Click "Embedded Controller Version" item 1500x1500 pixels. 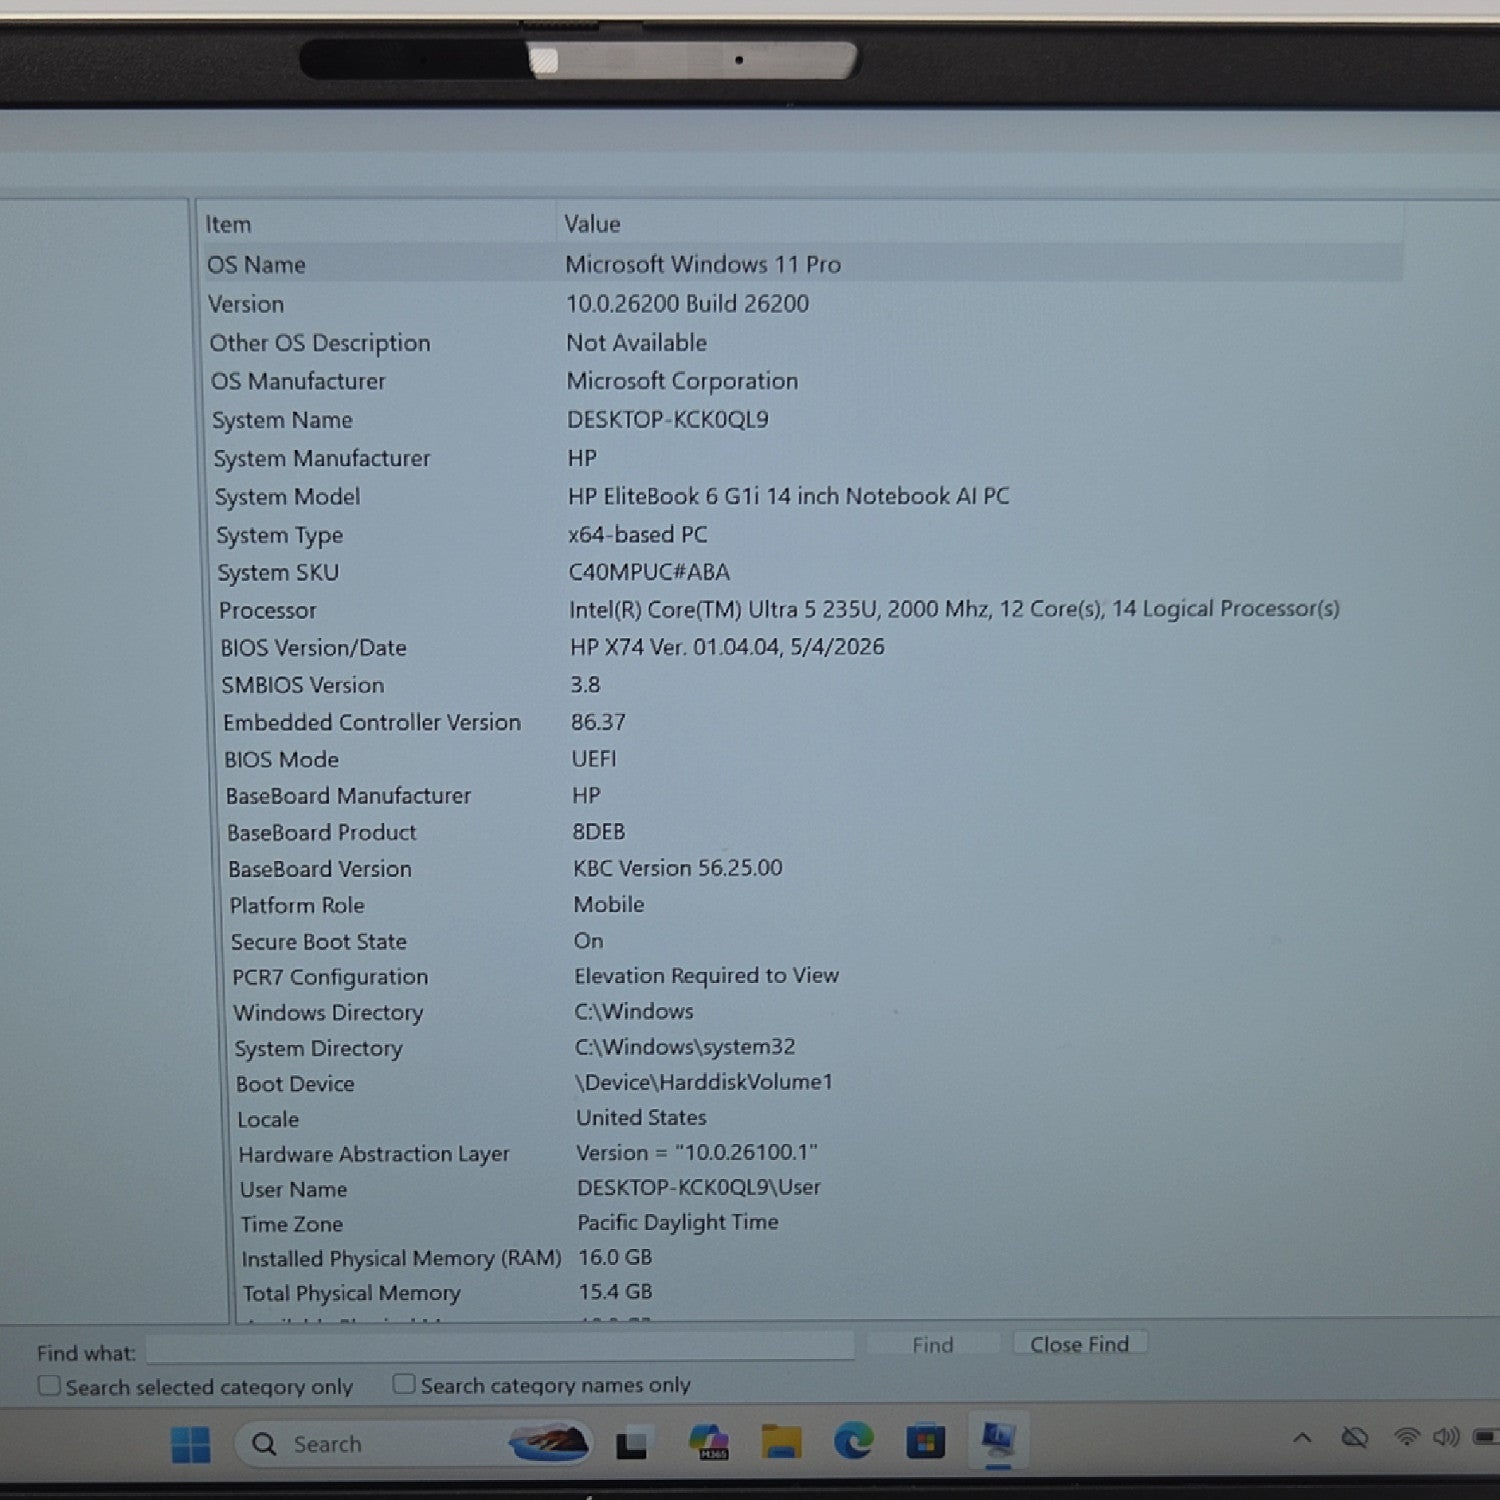372,722
